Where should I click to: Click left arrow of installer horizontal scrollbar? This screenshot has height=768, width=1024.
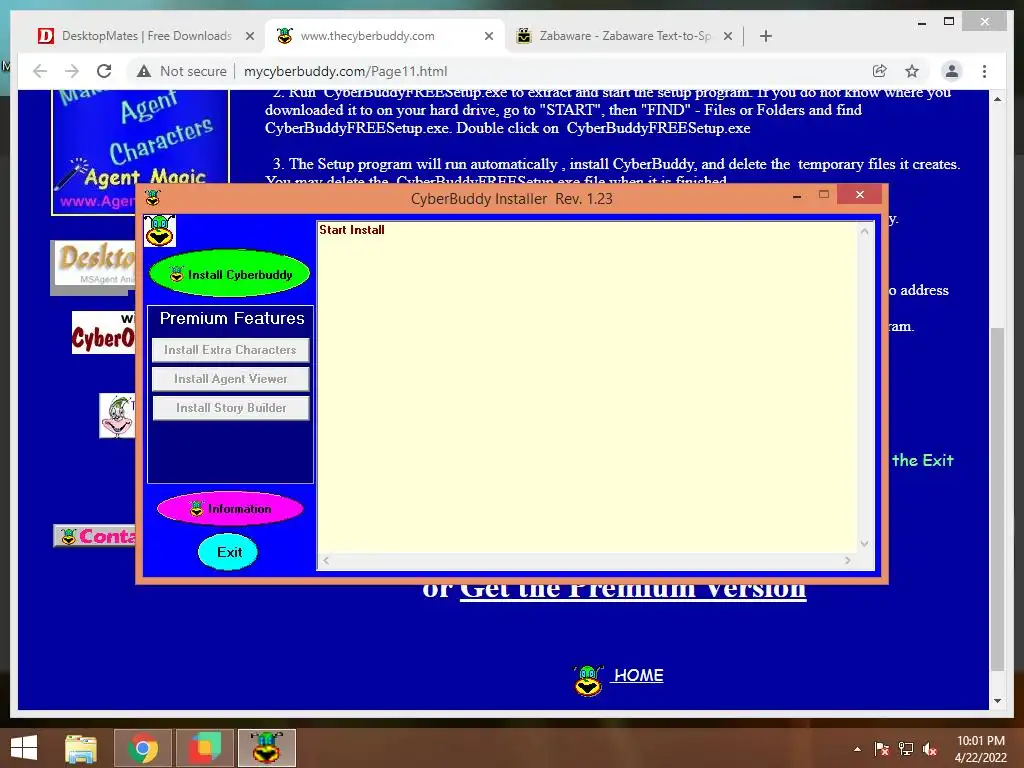click(326, 560)
